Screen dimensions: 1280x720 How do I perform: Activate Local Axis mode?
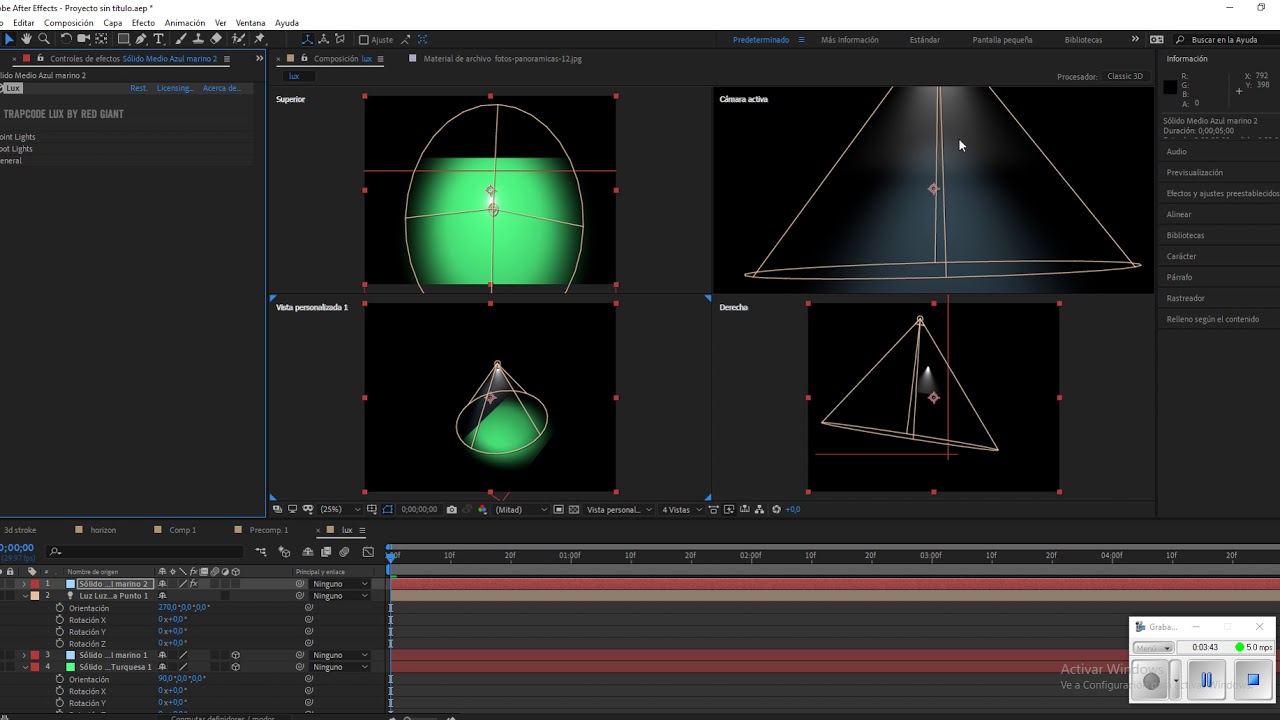point(307,39)
